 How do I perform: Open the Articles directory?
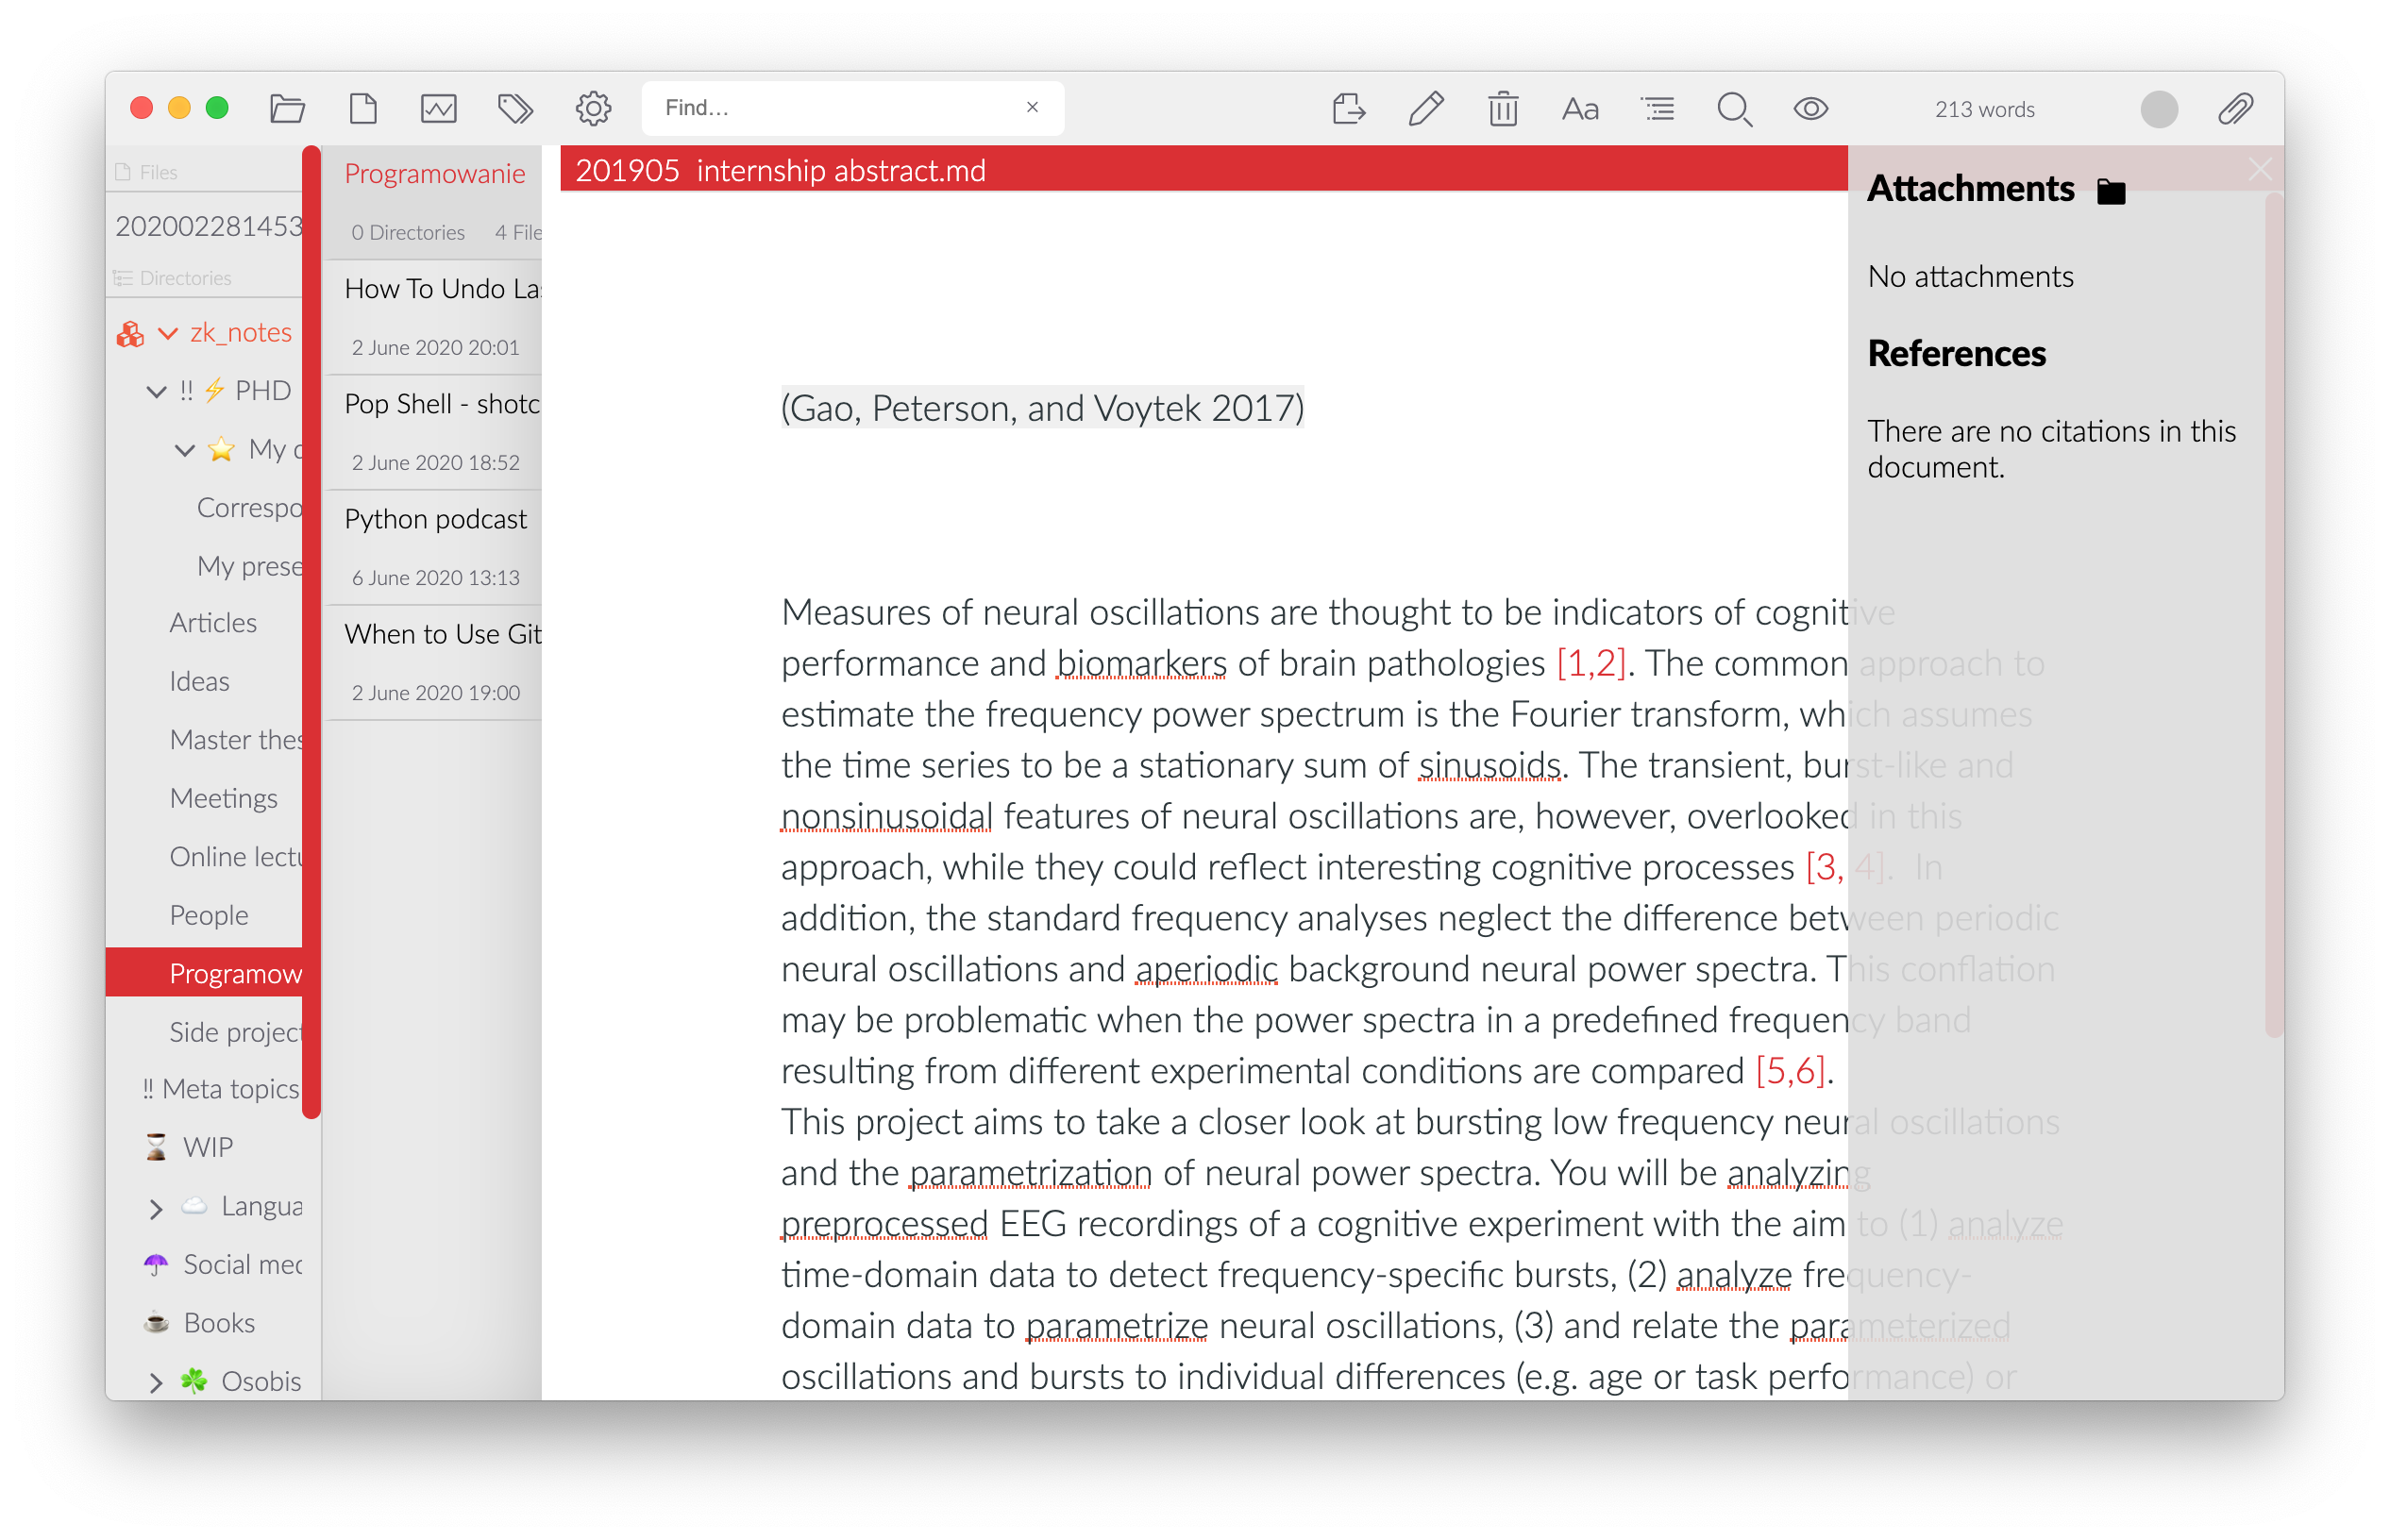[213, 623]
